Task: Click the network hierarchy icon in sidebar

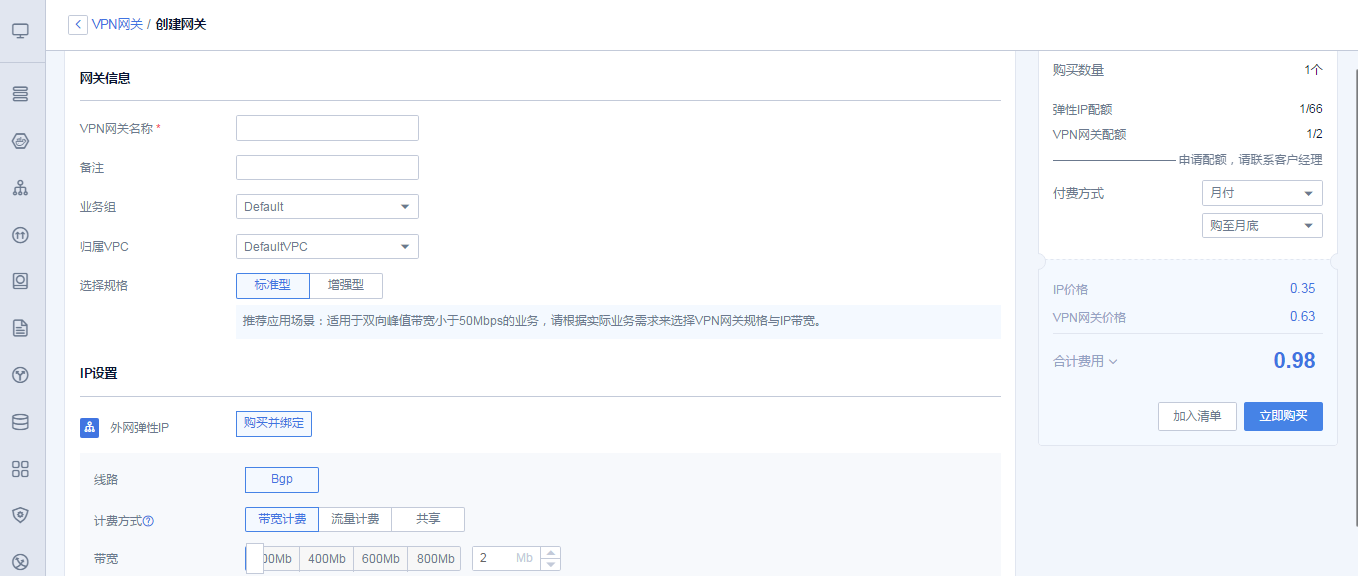Action: (20, 187)
